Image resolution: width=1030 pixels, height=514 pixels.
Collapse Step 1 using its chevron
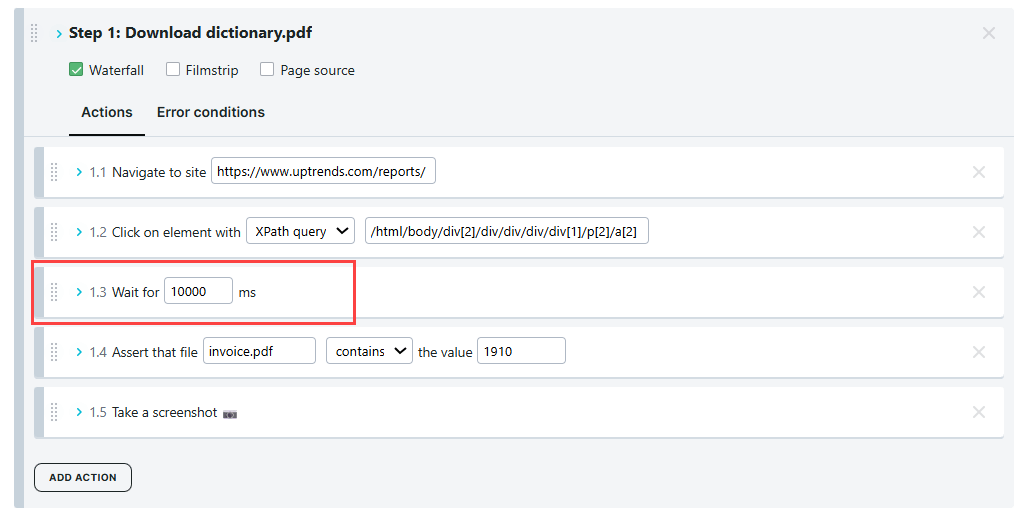pos(59,33)
